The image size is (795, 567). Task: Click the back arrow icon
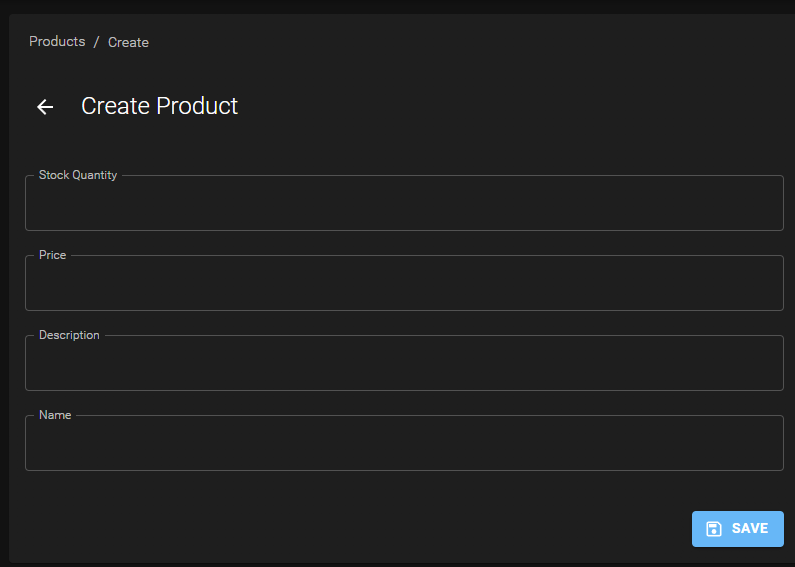pos(45,107)
